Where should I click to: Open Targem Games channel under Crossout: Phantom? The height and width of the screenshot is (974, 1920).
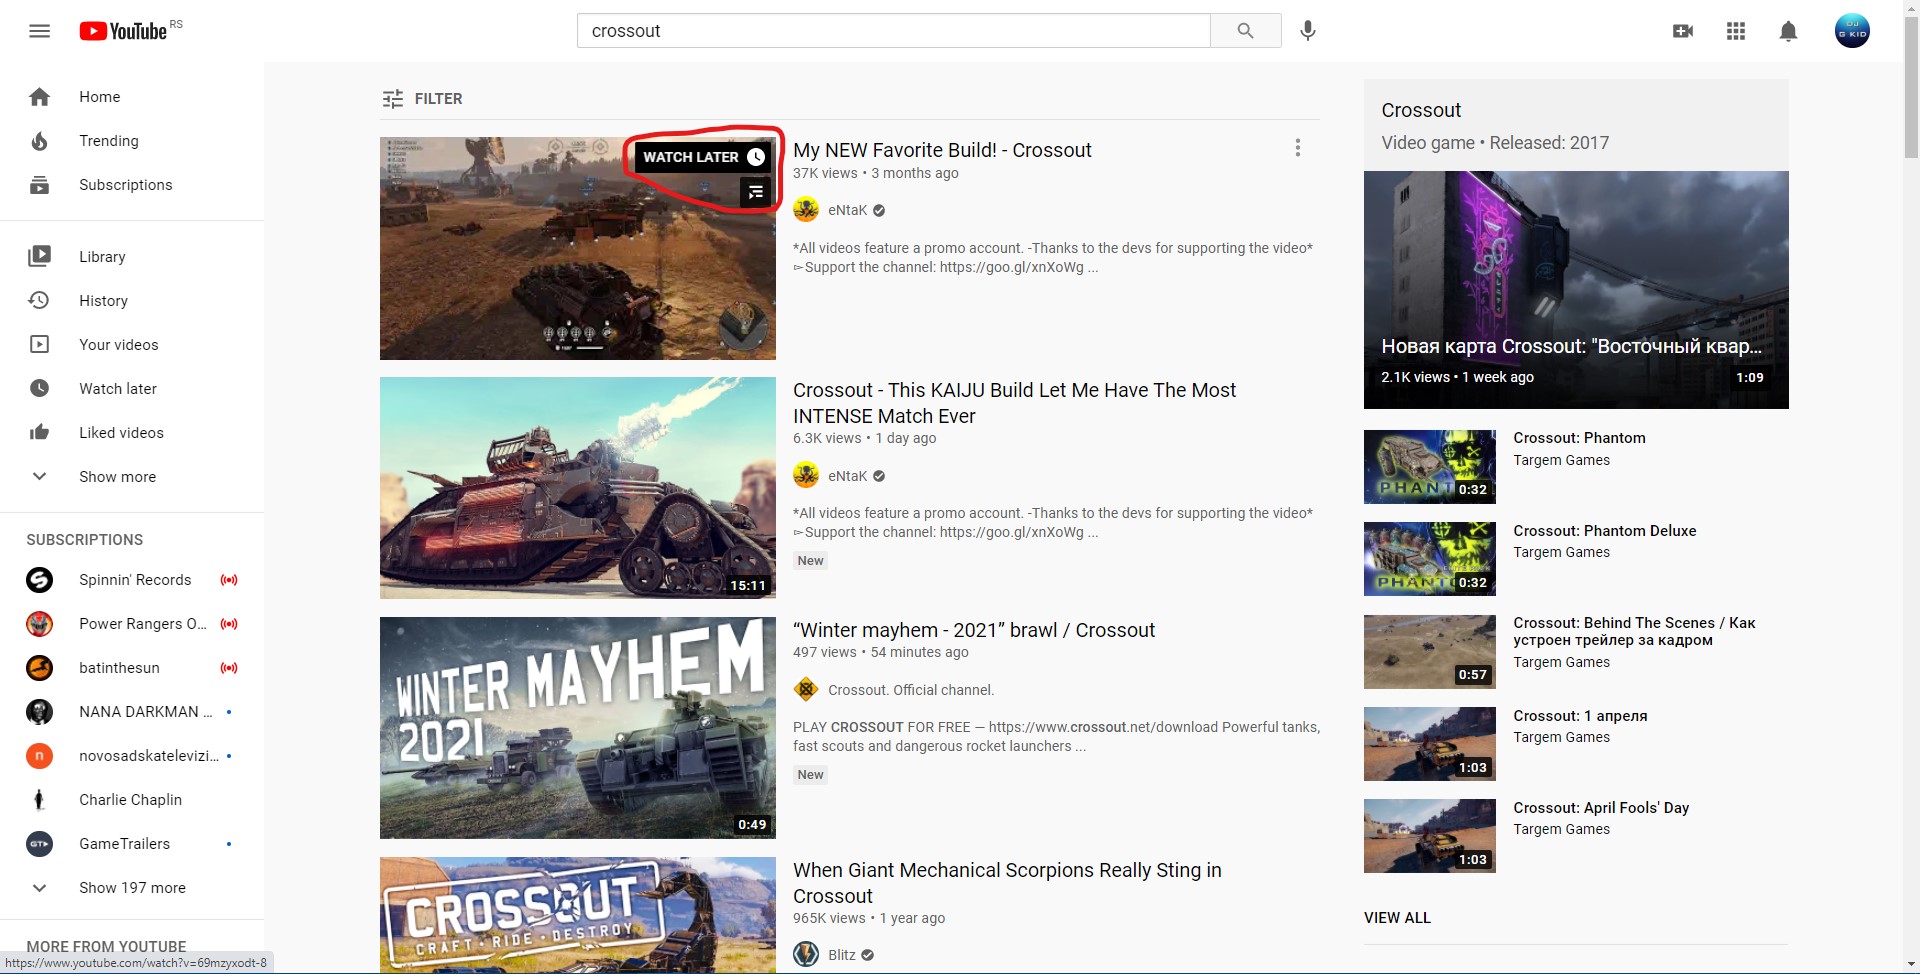(x=1561, y=460)
